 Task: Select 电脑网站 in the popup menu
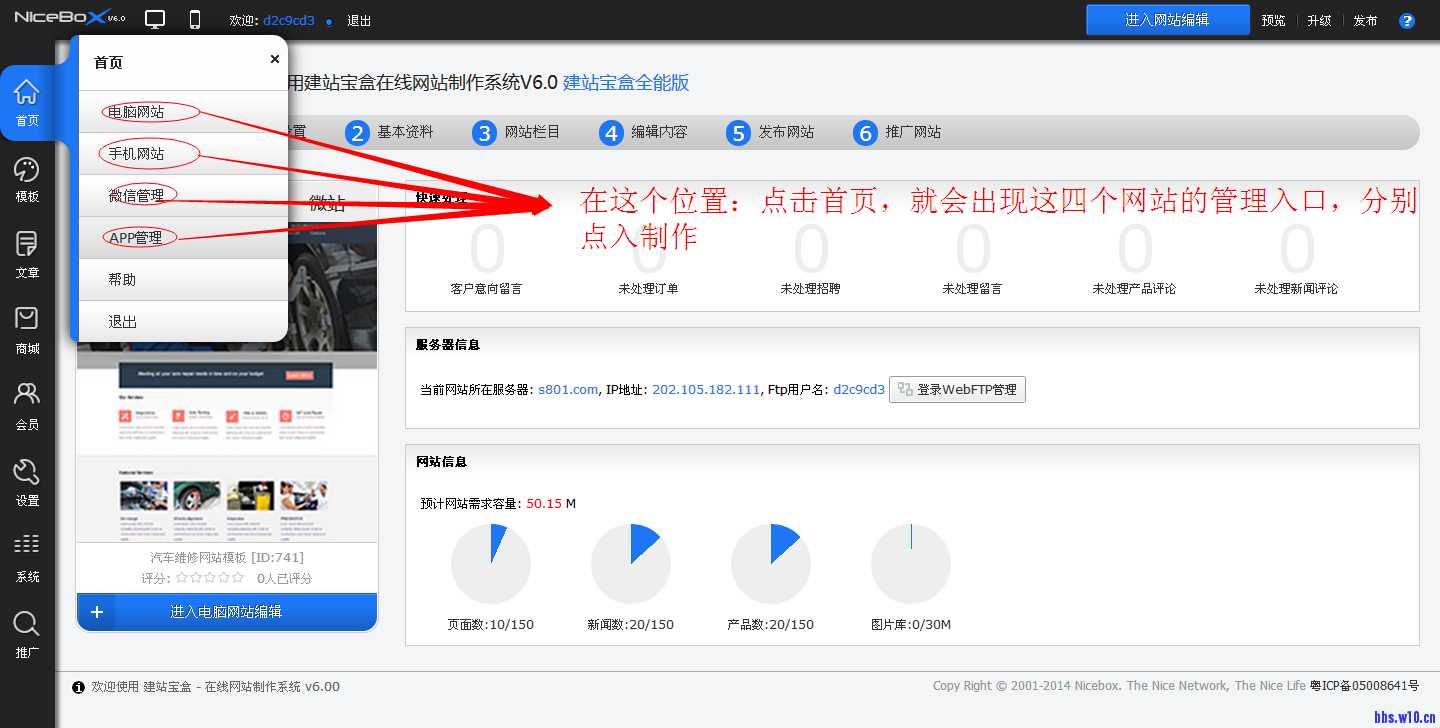[137, 112]
